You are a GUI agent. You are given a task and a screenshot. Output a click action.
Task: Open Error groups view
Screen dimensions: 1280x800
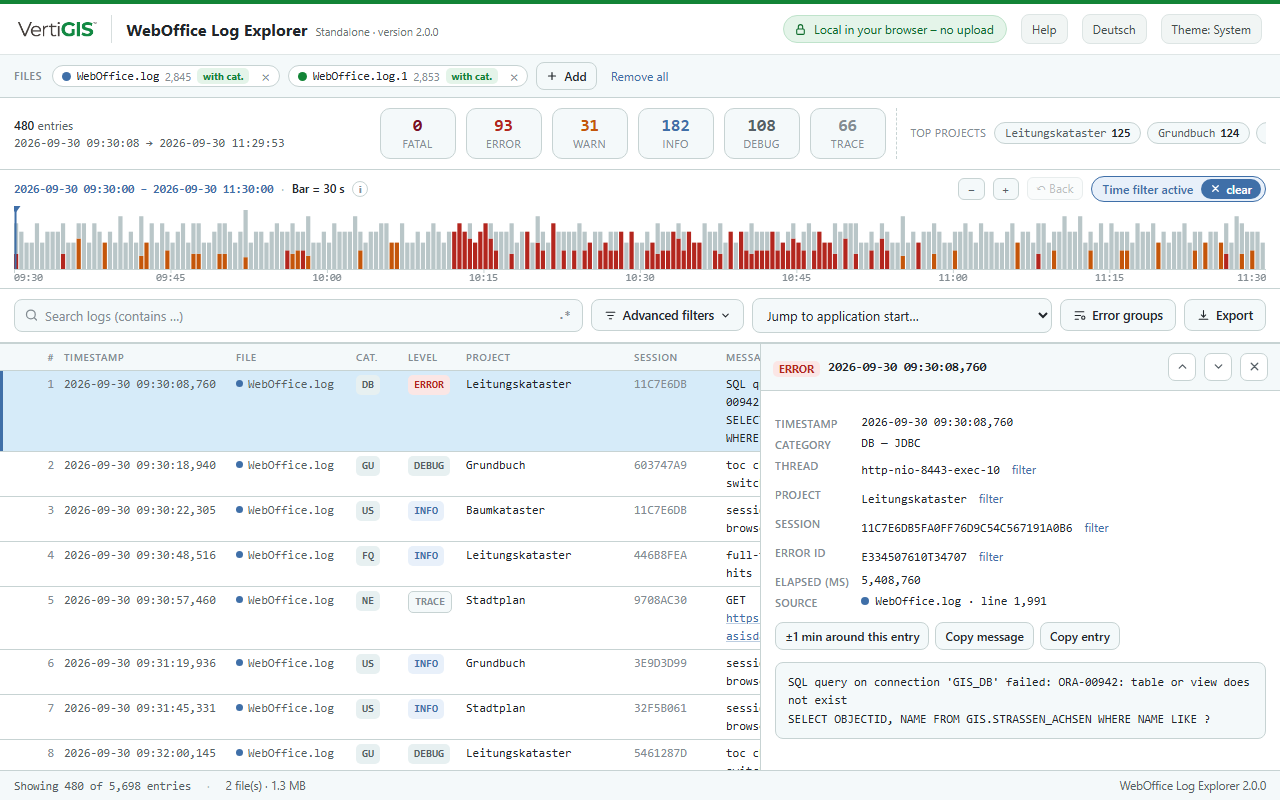1118,316
